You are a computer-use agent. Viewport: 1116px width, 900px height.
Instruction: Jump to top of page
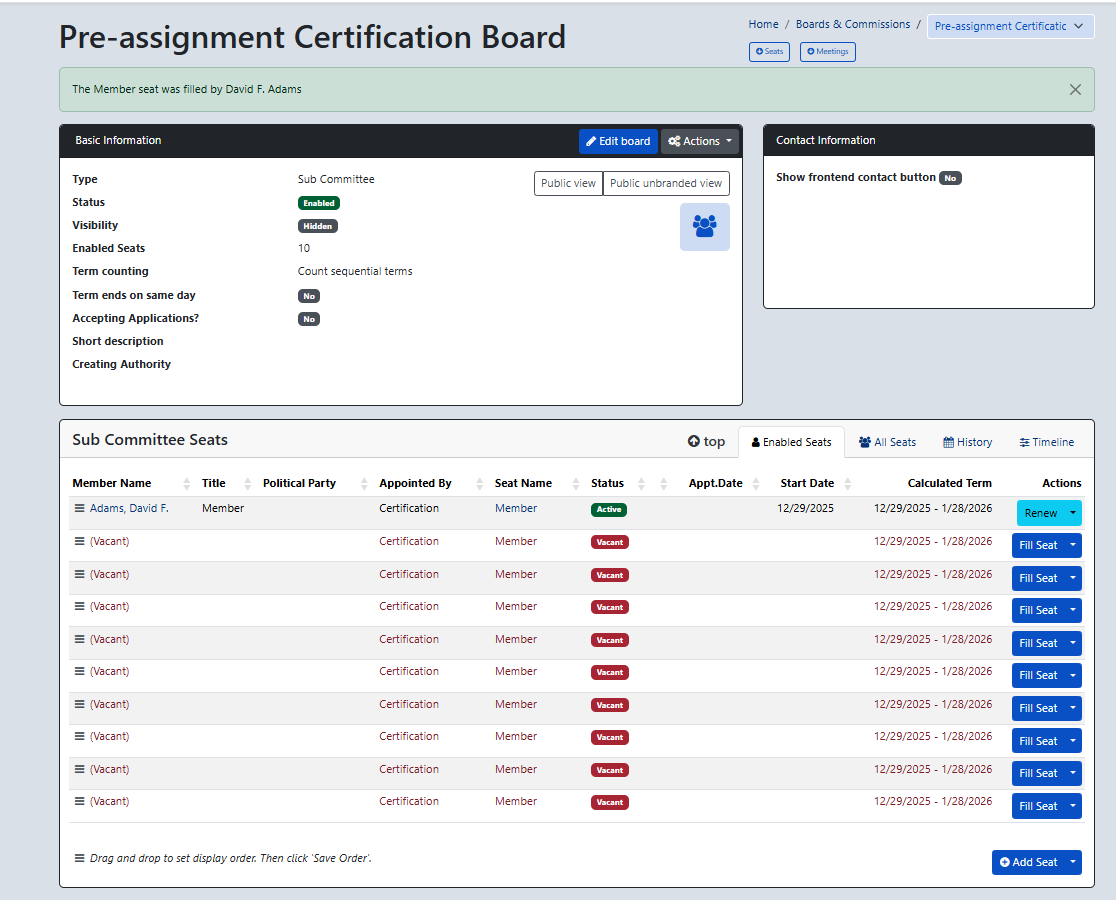click(x=706, y=441)
